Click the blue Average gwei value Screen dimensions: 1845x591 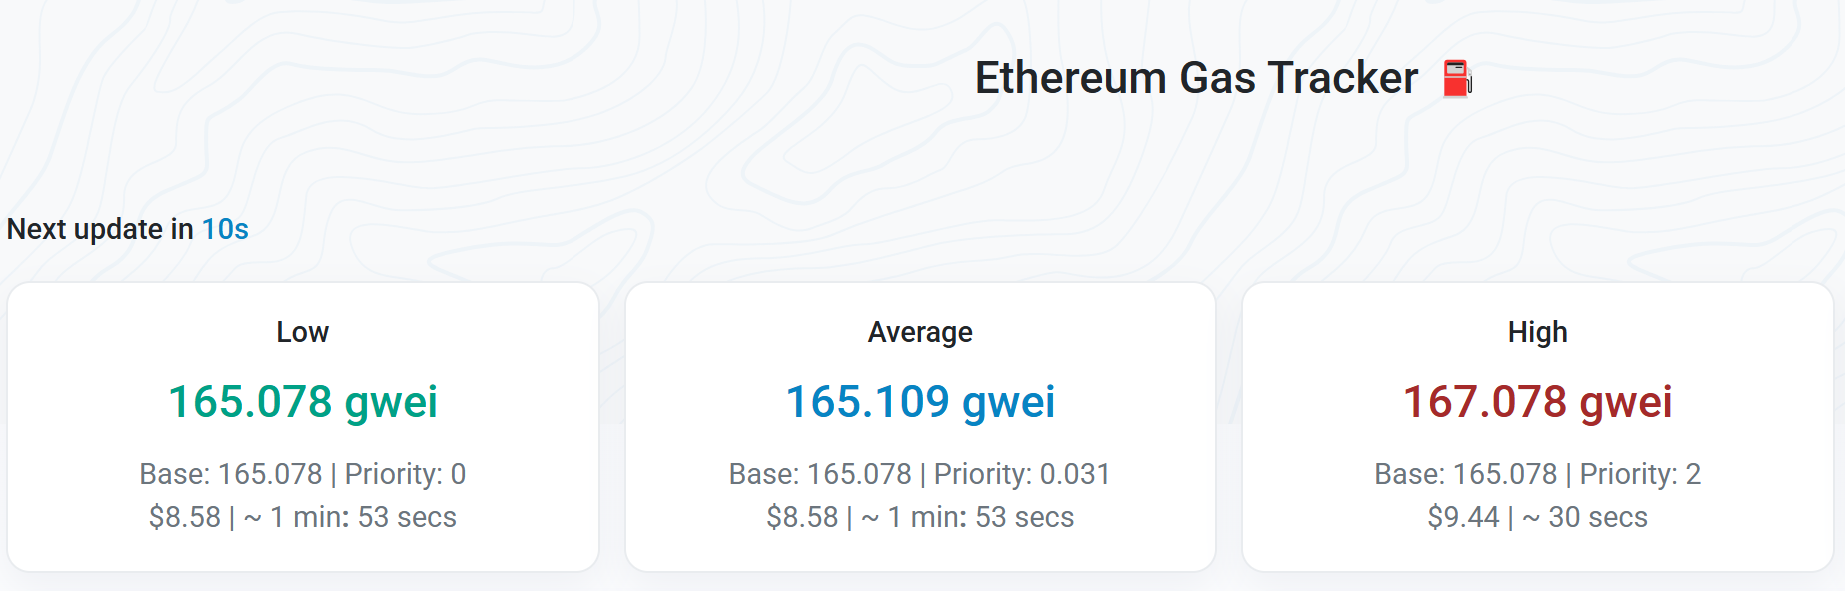pyautogui.click(x=919, y=403)
